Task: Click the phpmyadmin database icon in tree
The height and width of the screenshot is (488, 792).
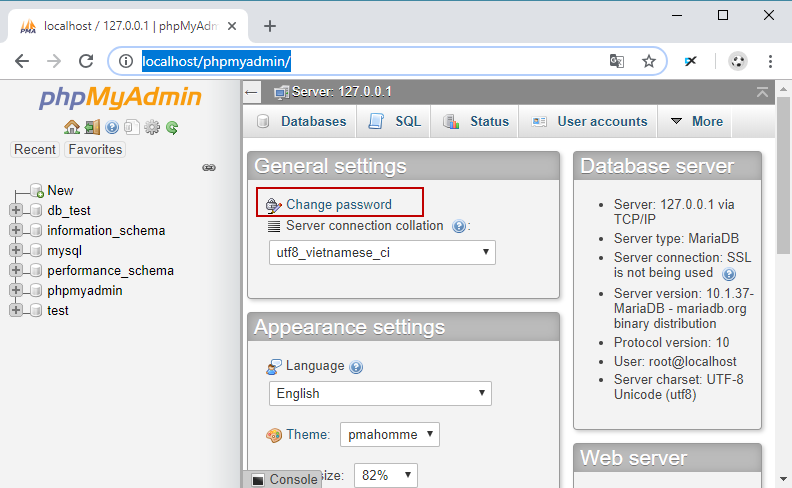Action: tap(36, 290)
